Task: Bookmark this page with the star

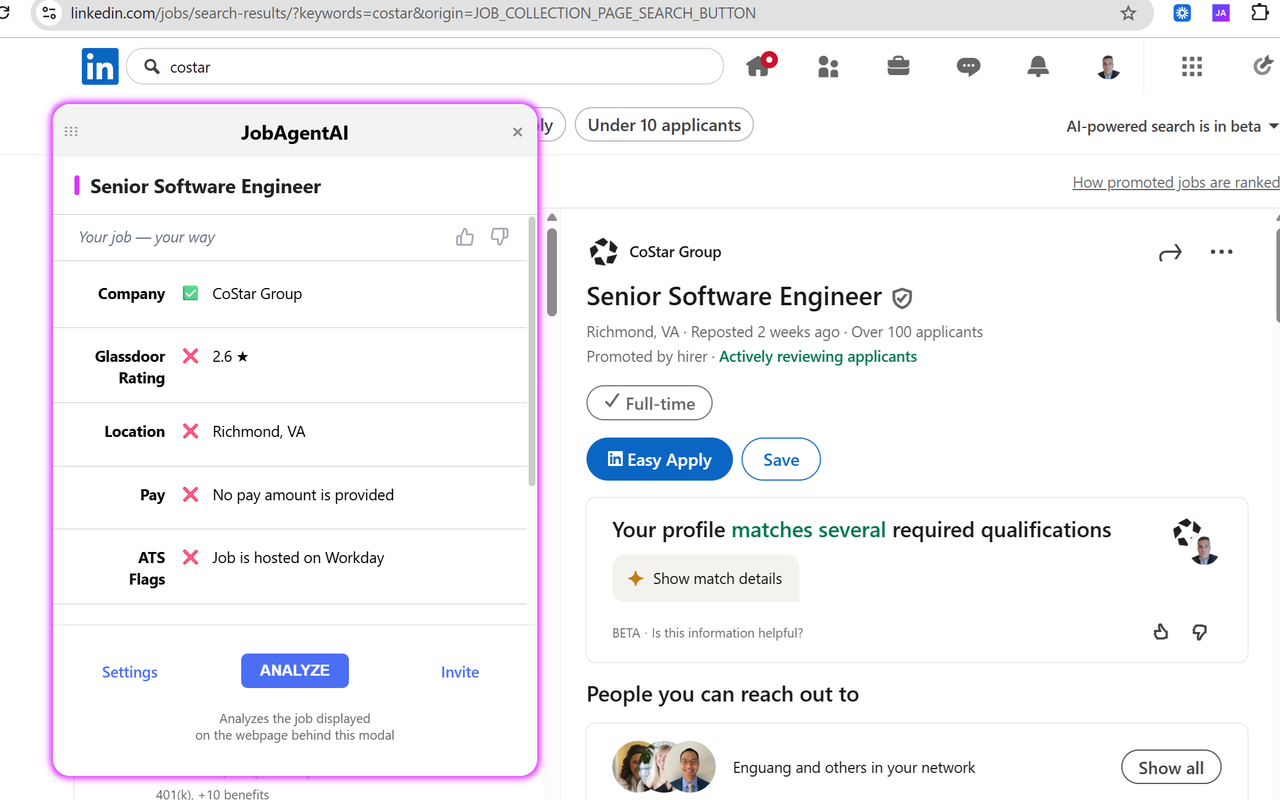Action: 1128,14
